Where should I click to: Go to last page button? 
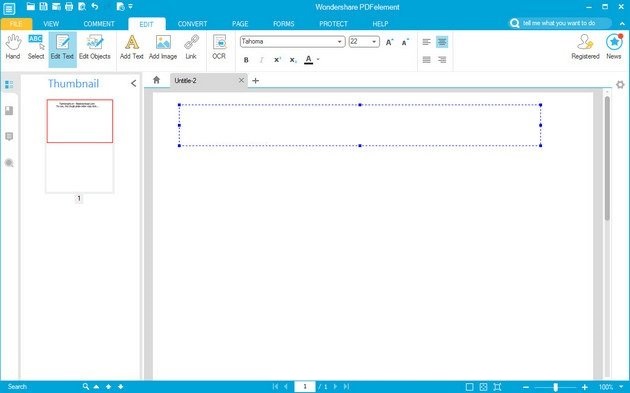(x=346, y=387)
